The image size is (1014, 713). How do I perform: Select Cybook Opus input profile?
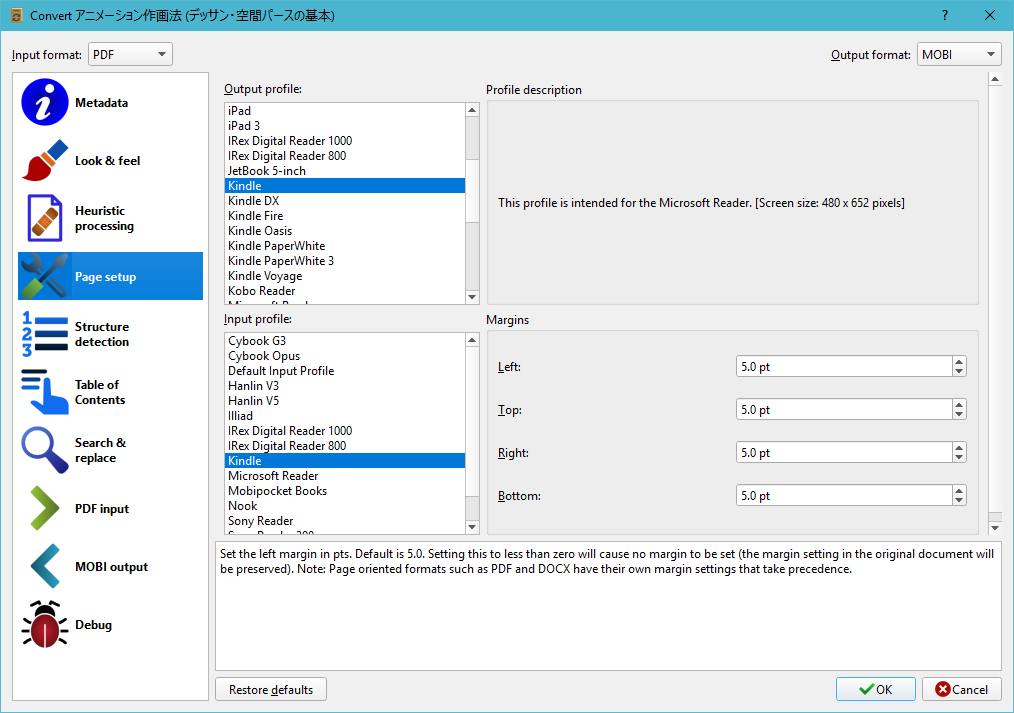click(x=345, y=356)
